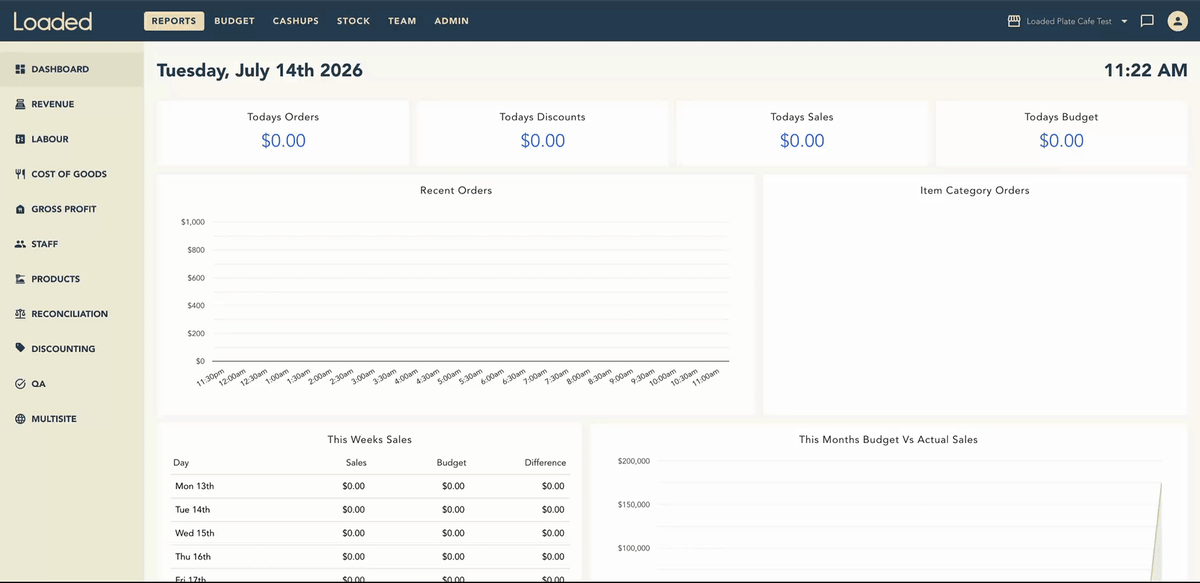
Task: Click the Gross Profit sidebar icon
Action: coord(20,209)
